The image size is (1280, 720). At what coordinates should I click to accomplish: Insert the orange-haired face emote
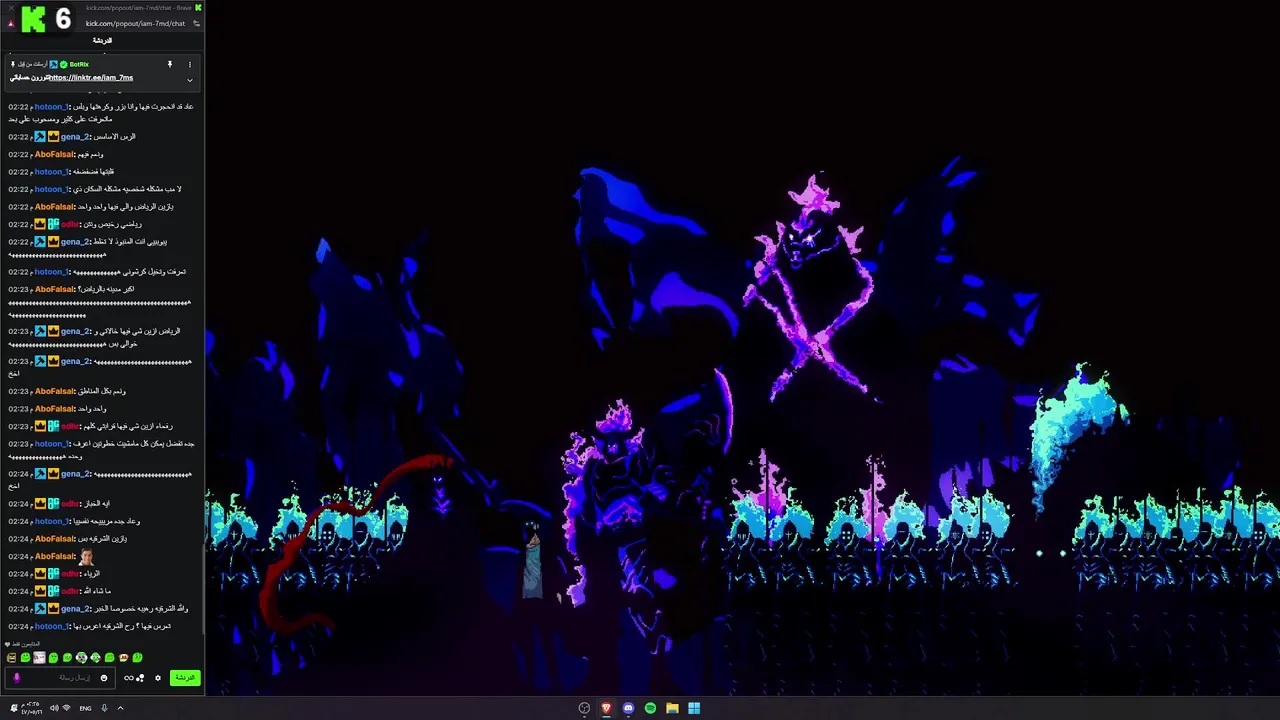click(124, 658)
